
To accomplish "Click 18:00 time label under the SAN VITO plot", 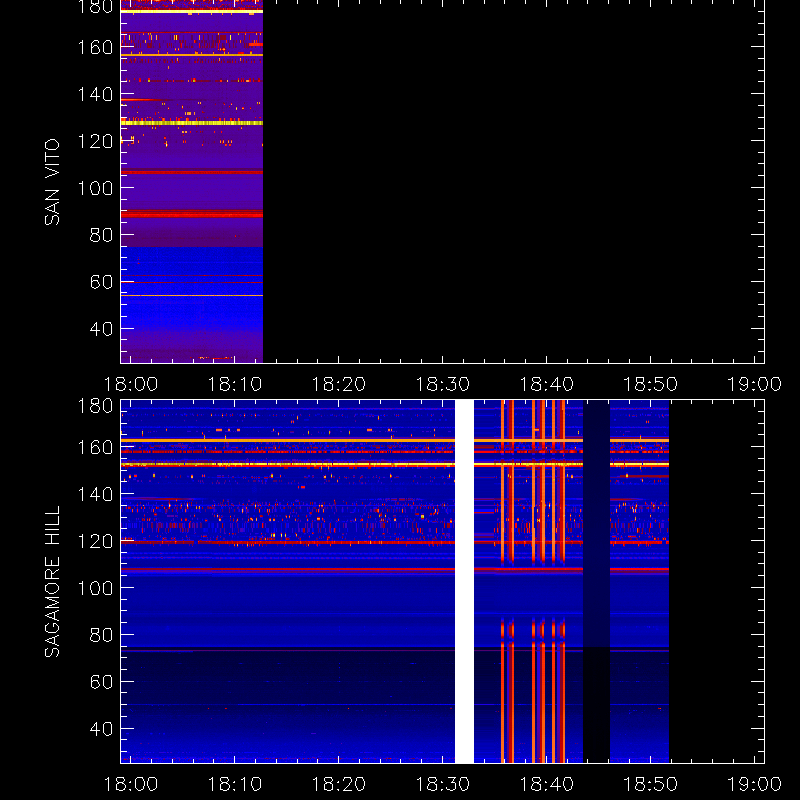I will click(131, 384).
